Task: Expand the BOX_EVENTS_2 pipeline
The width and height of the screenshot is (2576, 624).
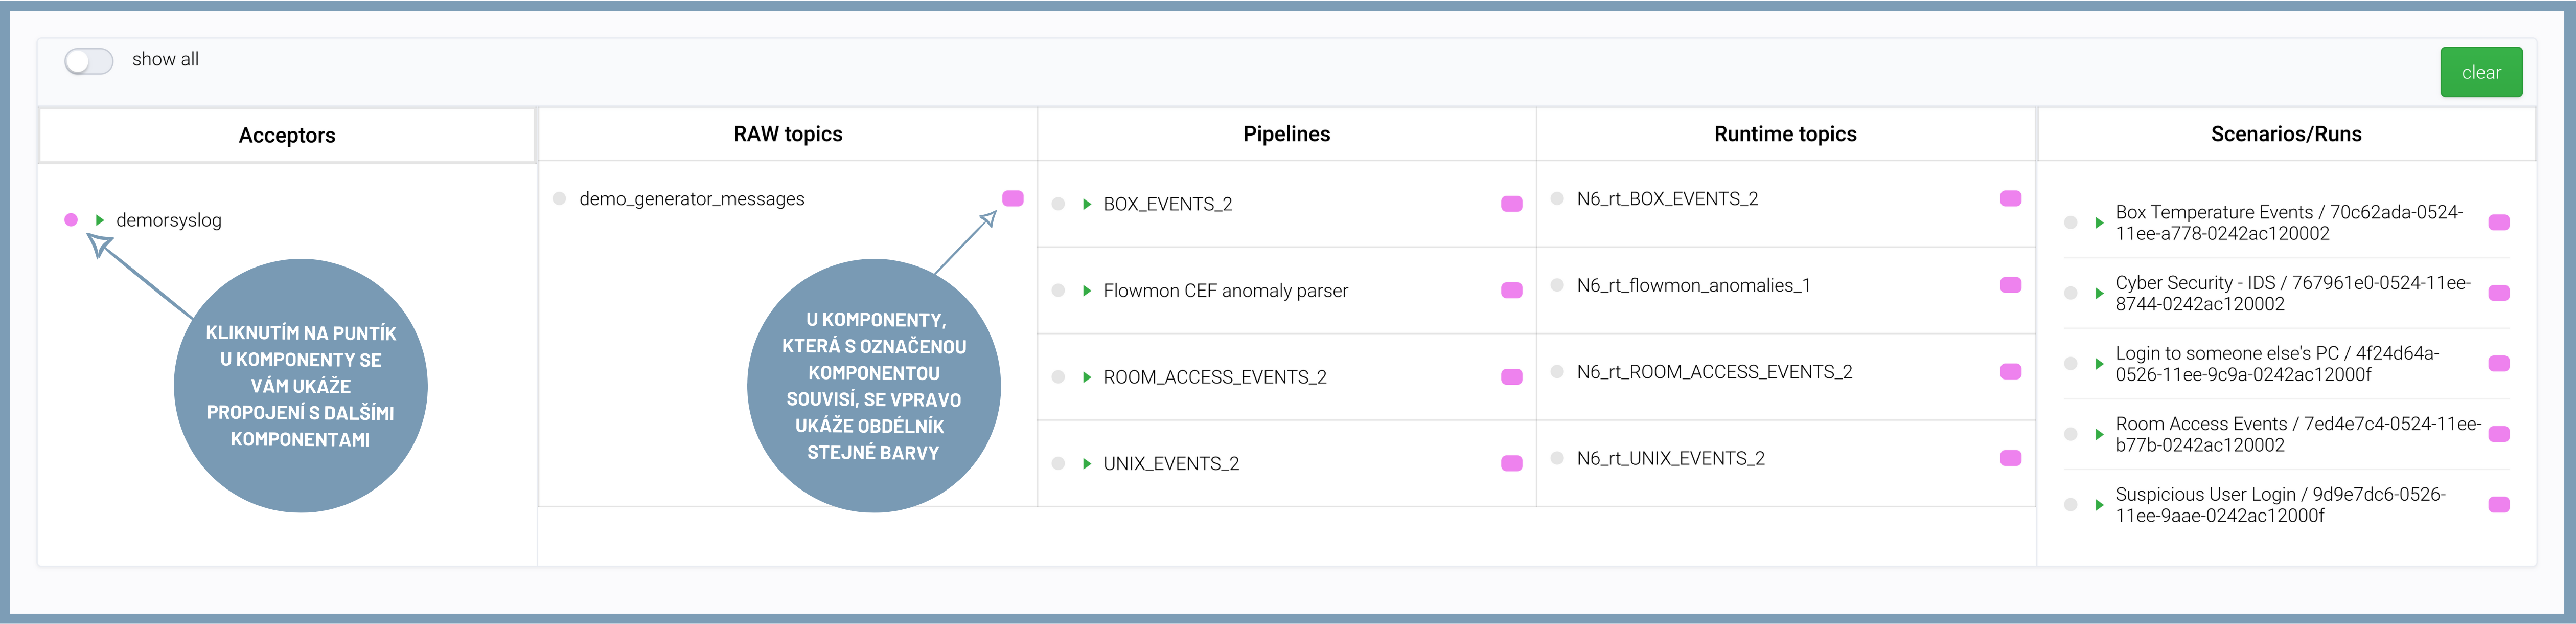Action: tap(1087, 204)
